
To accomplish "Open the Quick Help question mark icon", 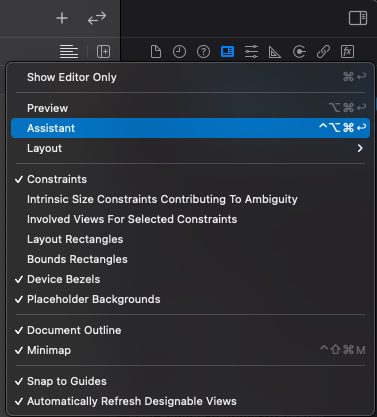I will [203, 52].
